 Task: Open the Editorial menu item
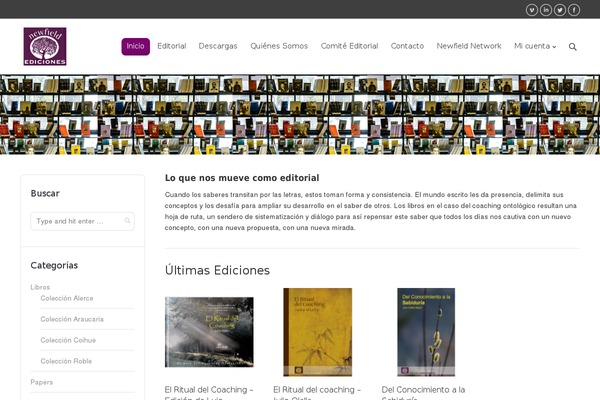pyautogui.click(x=171, y=46)
